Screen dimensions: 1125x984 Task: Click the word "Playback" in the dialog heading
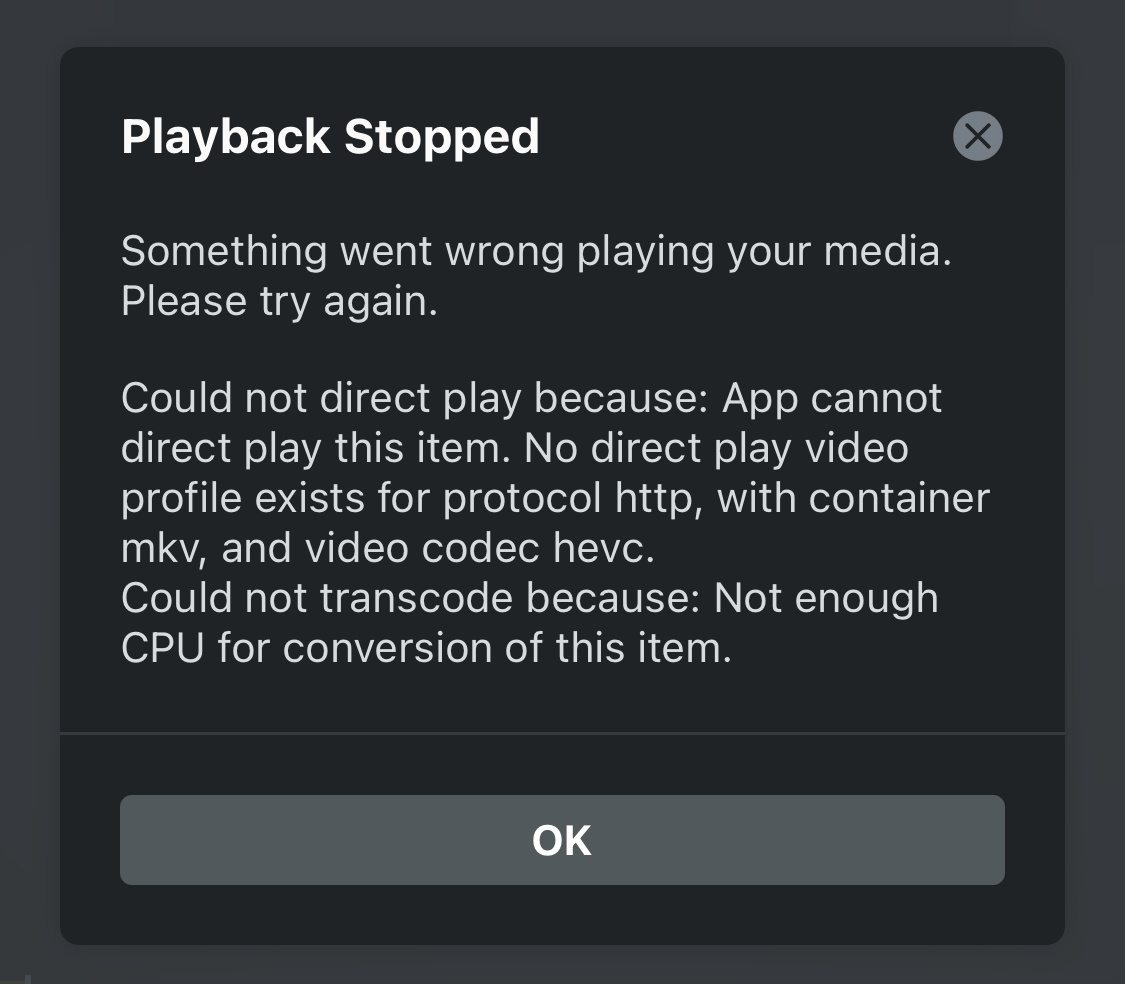(225, 137)
